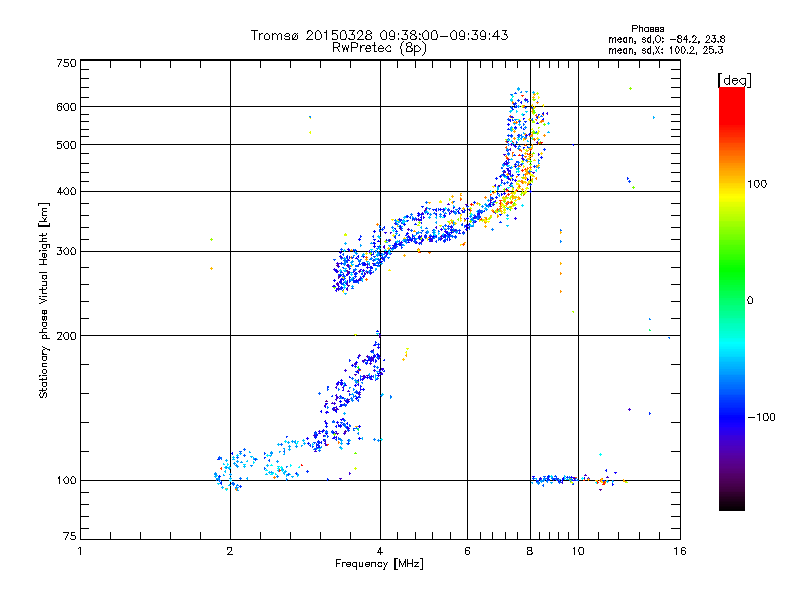Click the colorbar tick label '-100'
Viewport: 800px width, 600px height.
point(761,417)
